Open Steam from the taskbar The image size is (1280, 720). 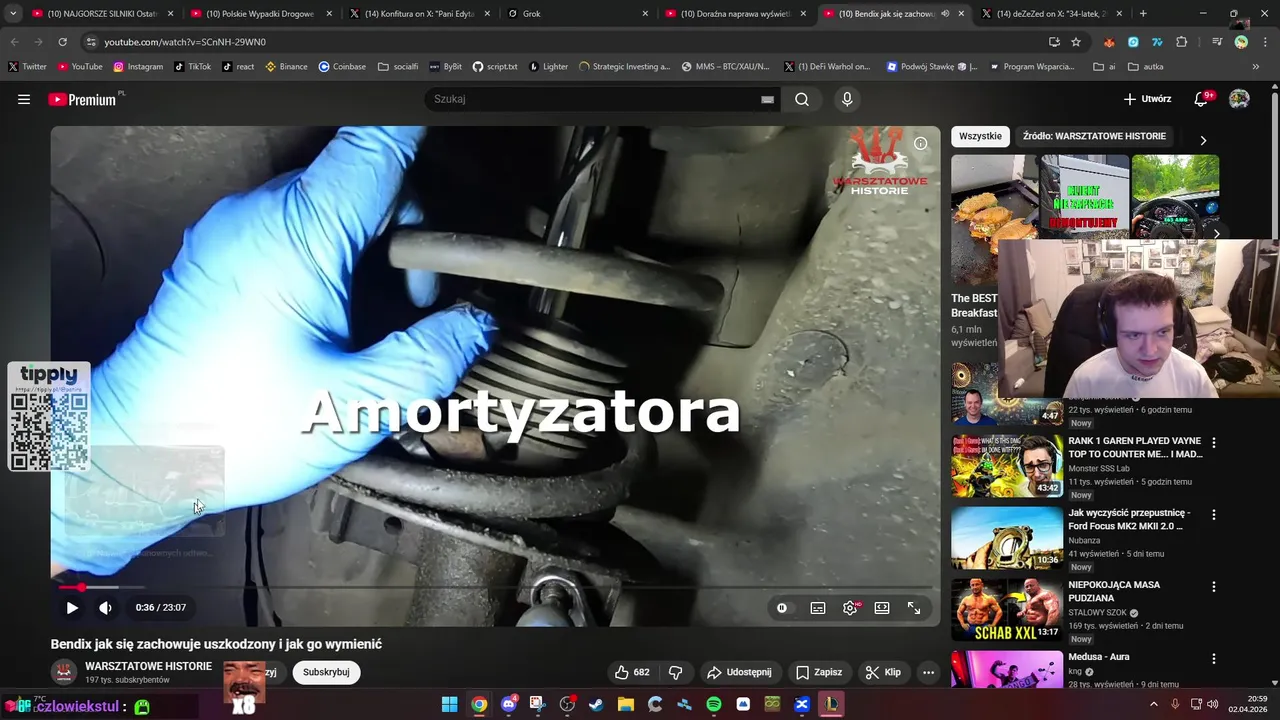click(596, 705)
